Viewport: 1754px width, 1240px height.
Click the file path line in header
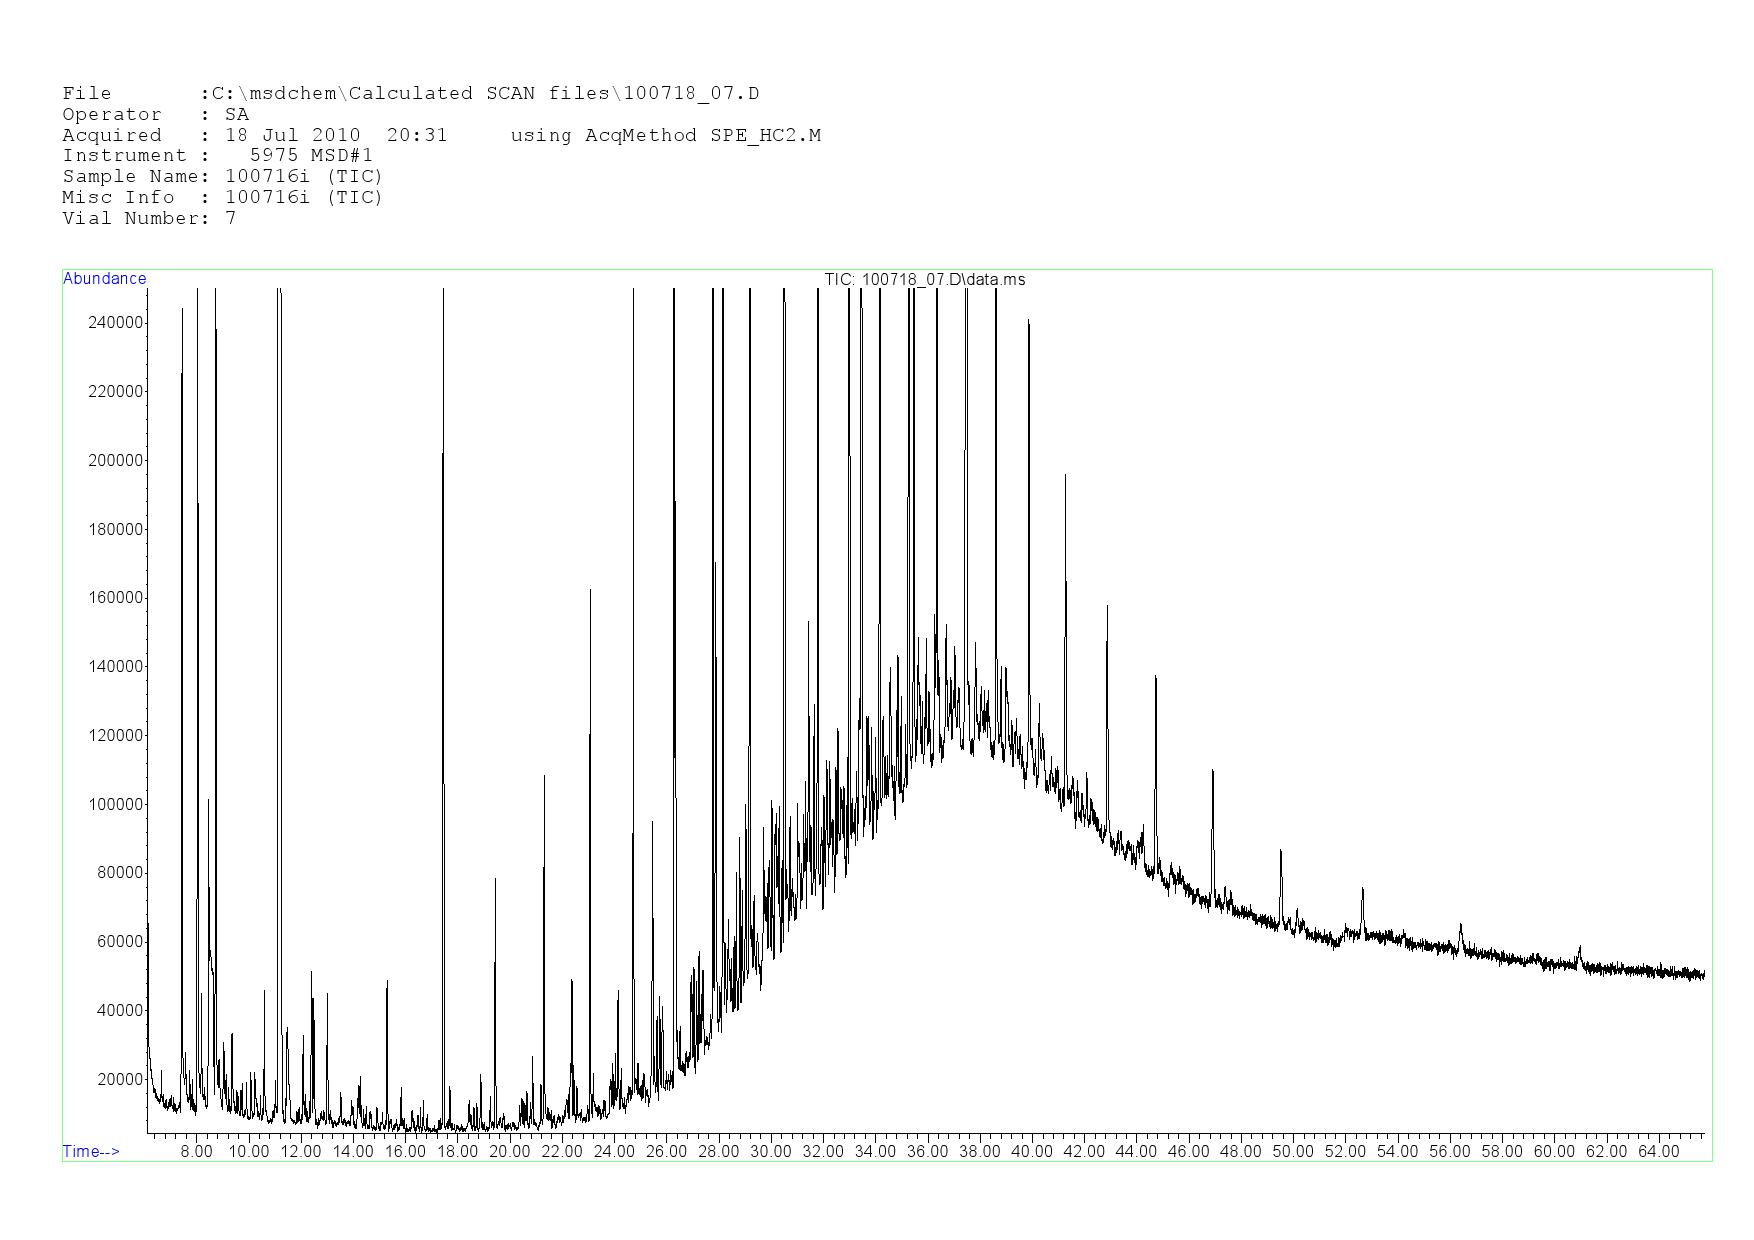click(410, 94)
